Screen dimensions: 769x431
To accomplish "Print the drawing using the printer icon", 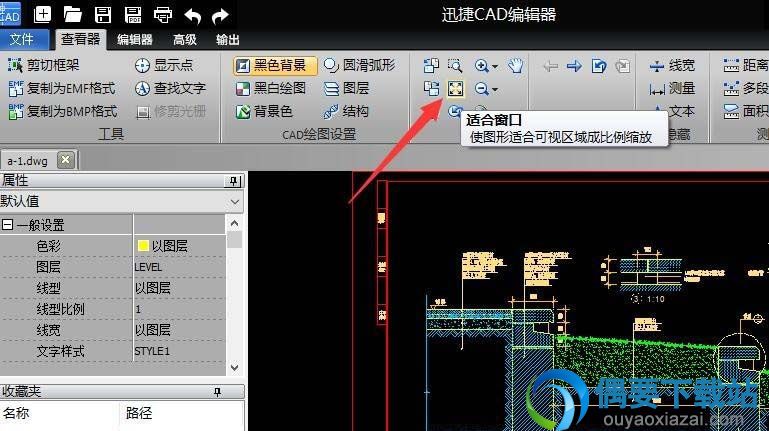I will click(x=163, y=15).
